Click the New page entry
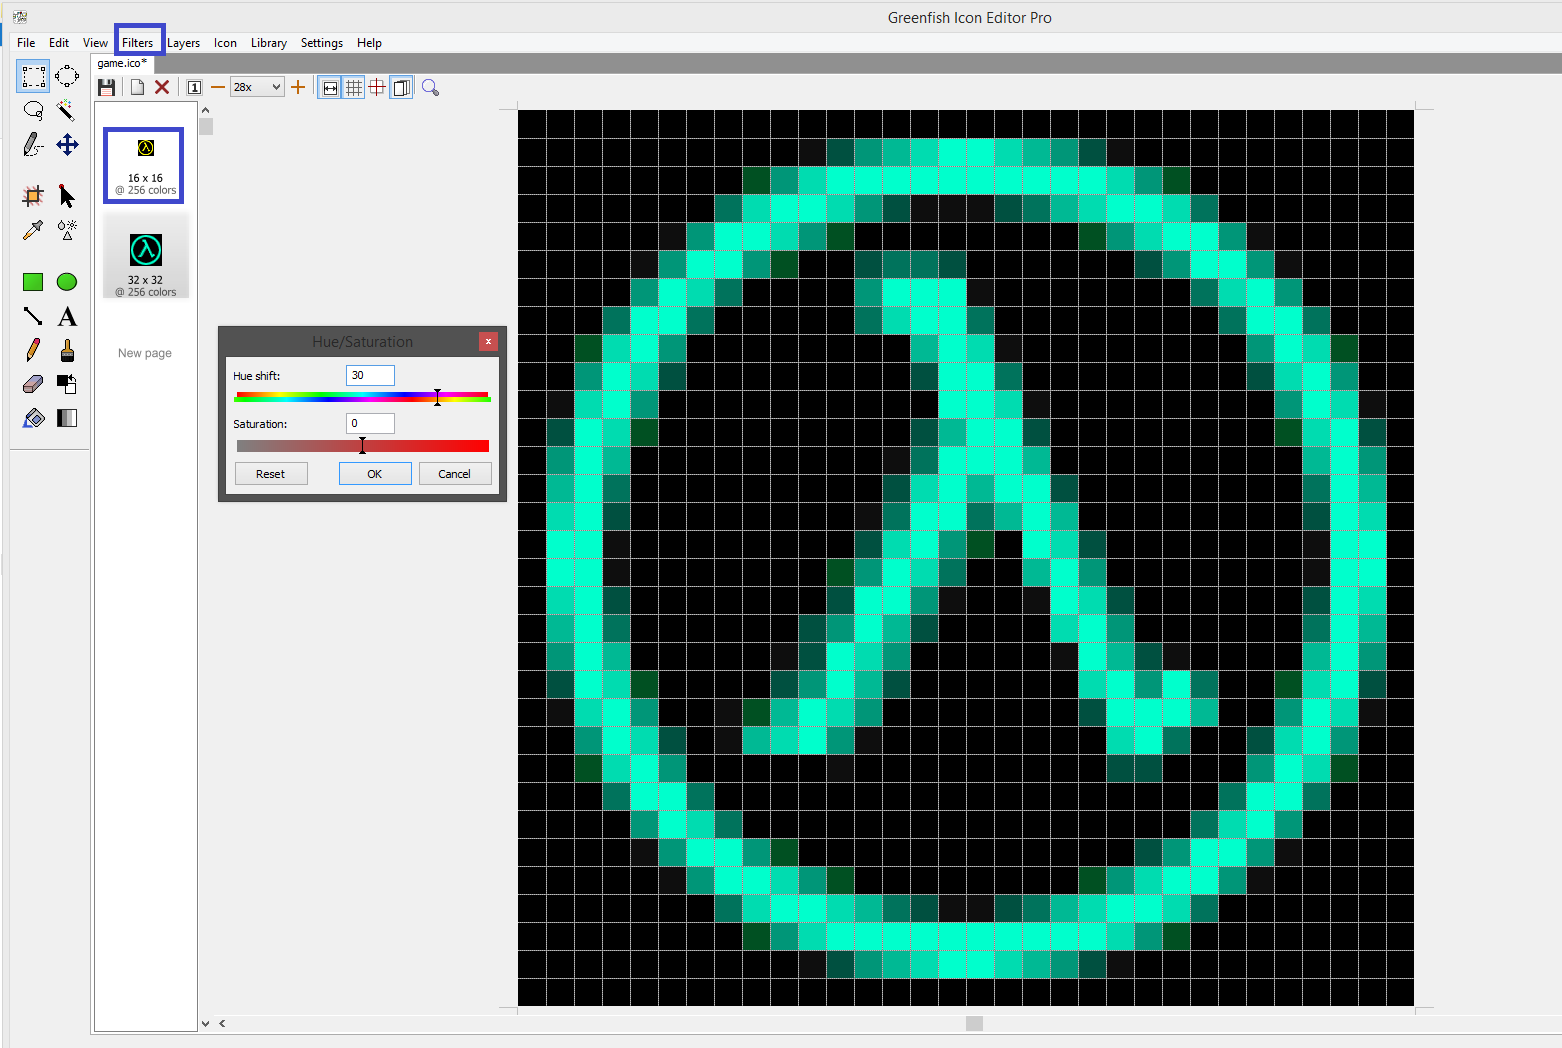 (x=145, y=353)
